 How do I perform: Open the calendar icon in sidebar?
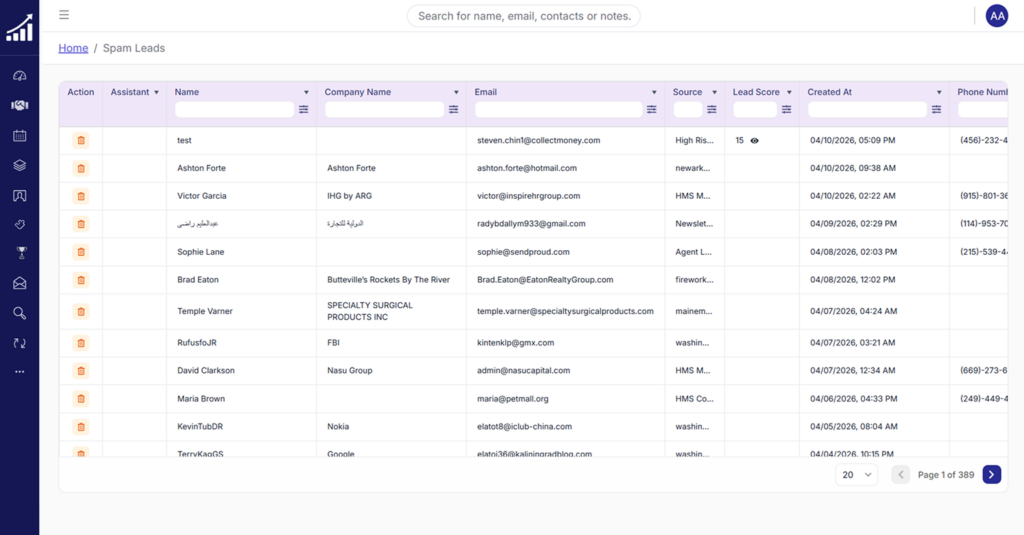(19, 135)
